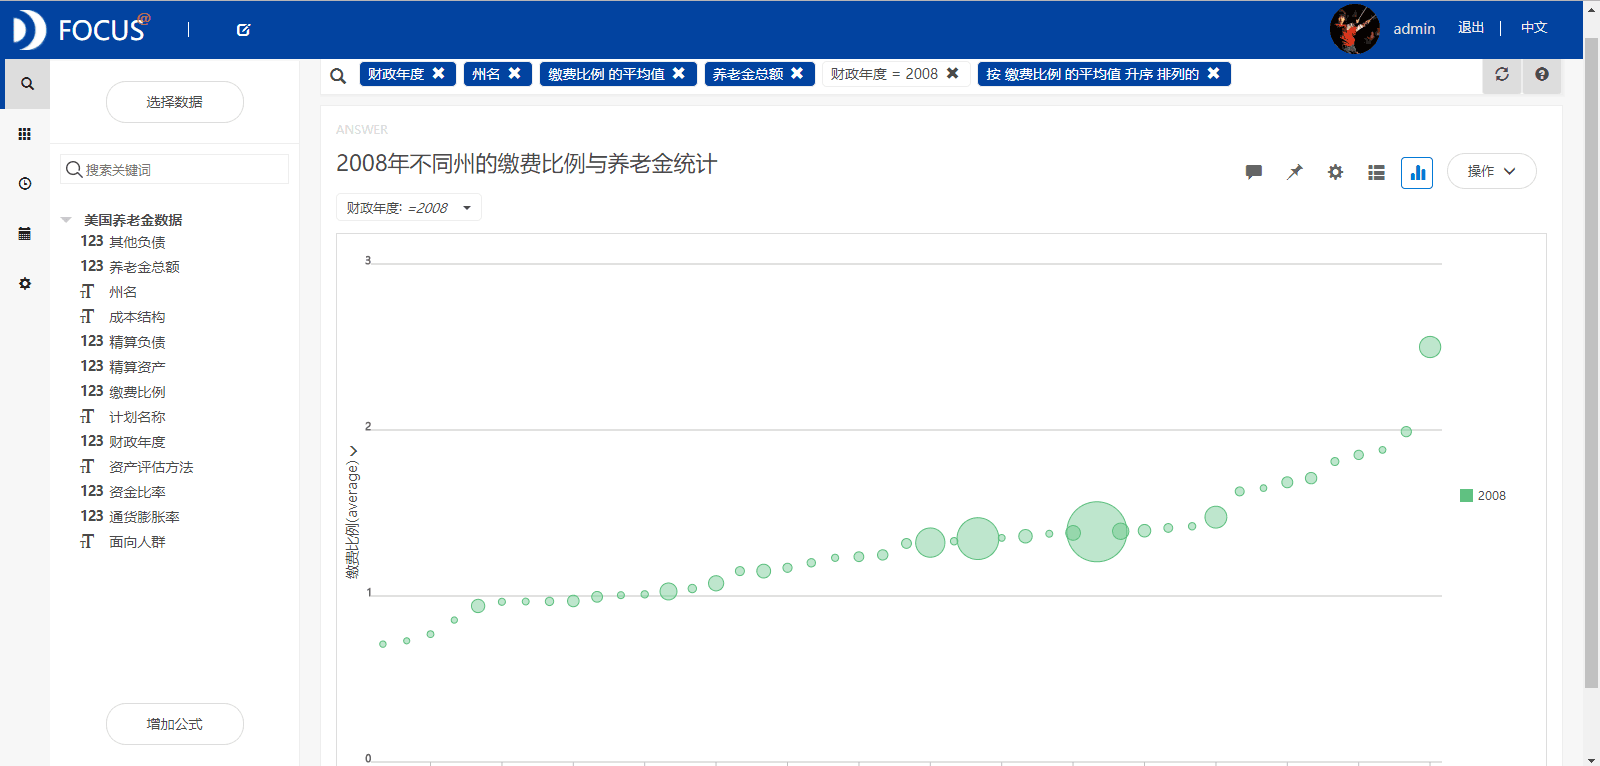This screenshot has height=766, width=1600.
Task: Remove the 州名 query tag
Action: [x=515, y=73]
